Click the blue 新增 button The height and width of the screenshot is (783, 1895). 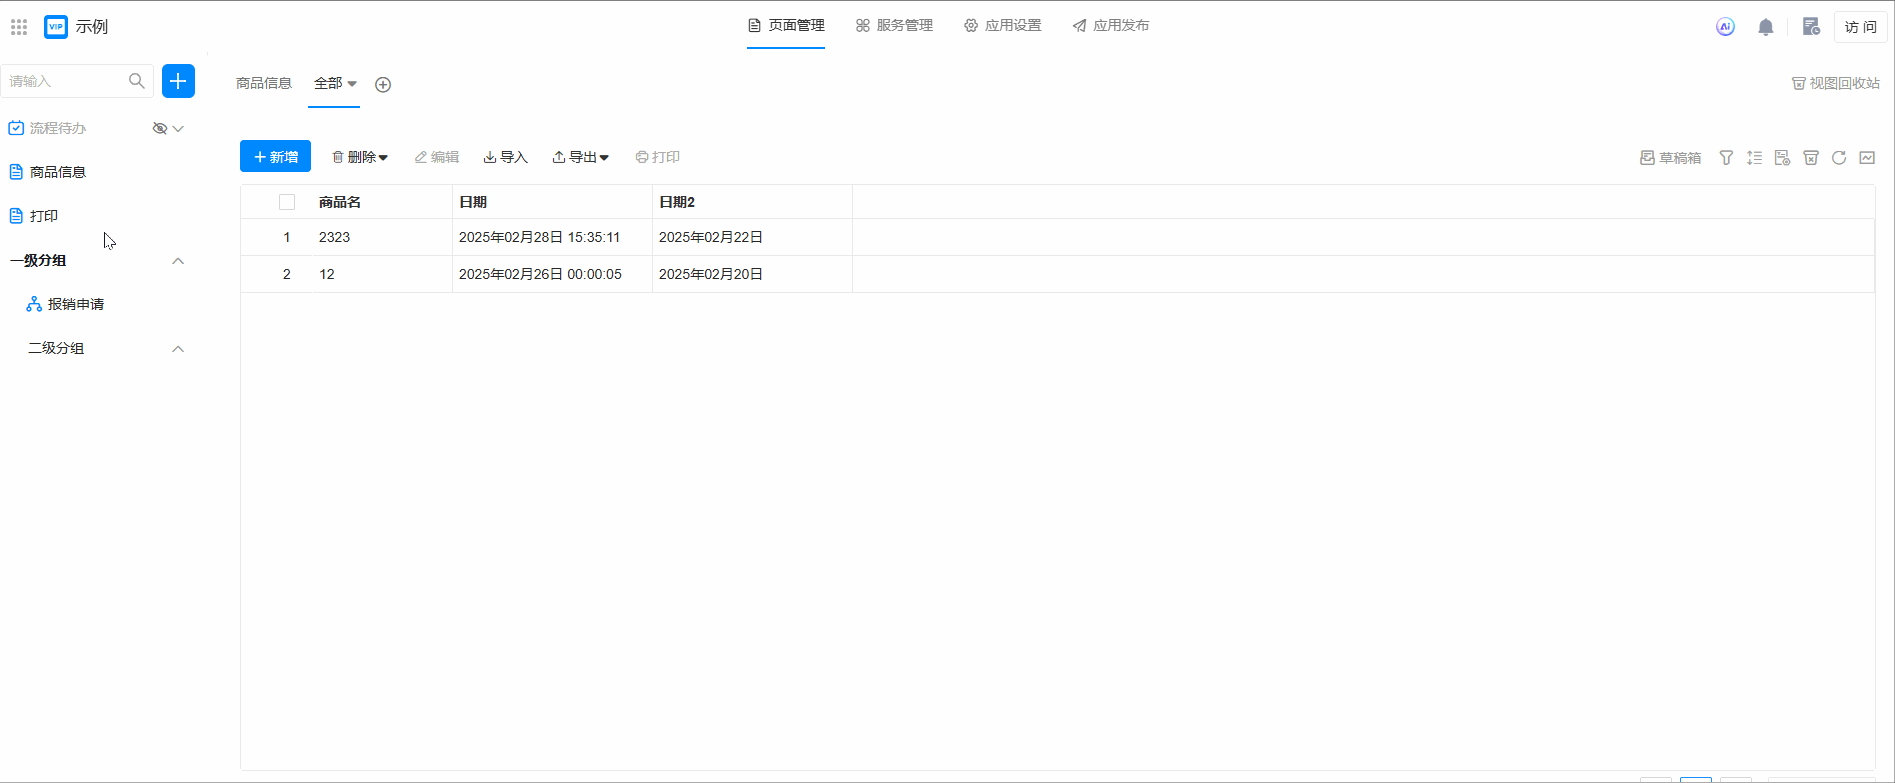275,157
